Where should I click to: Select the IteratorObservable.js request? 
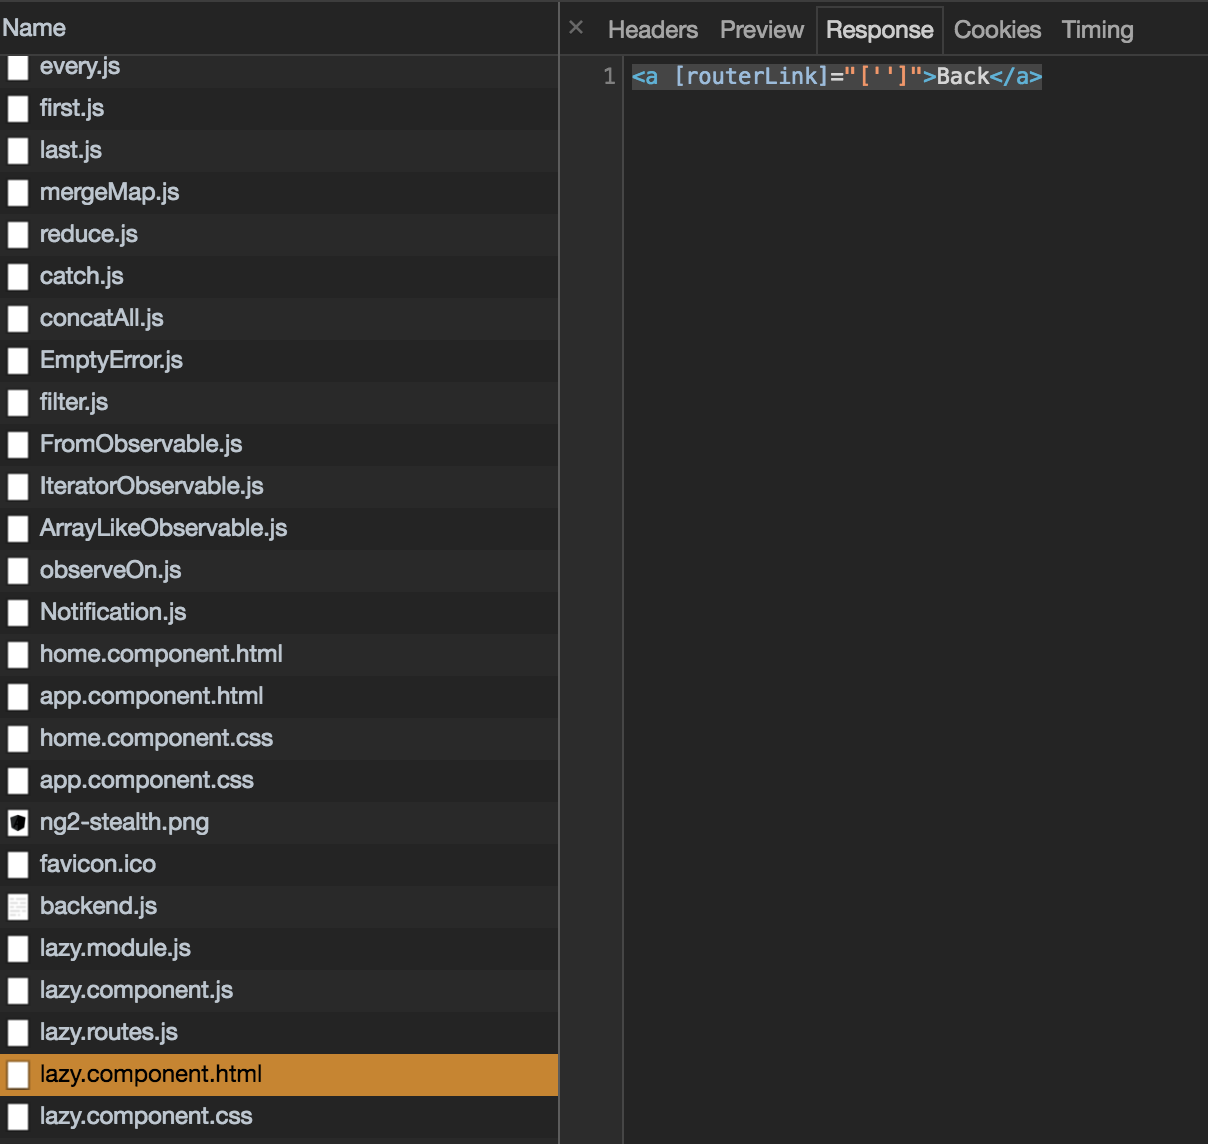click(279, 486)
